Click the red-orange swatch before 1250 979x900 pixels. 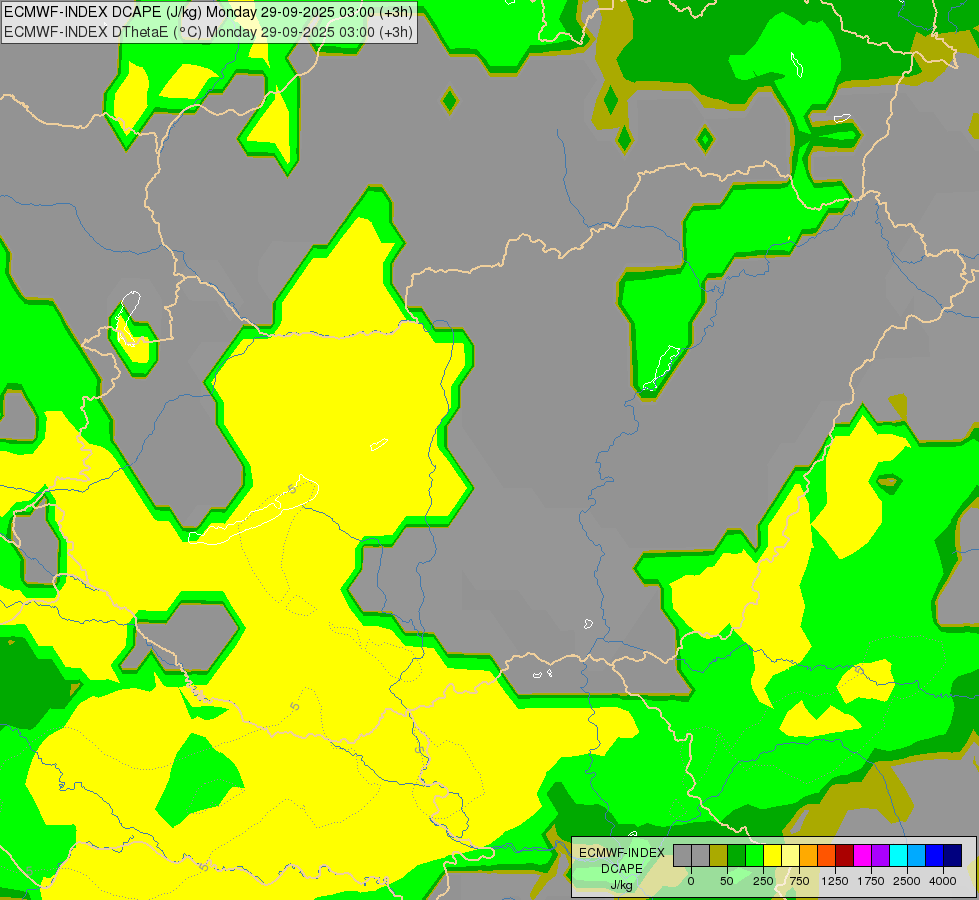click(827, 855)
